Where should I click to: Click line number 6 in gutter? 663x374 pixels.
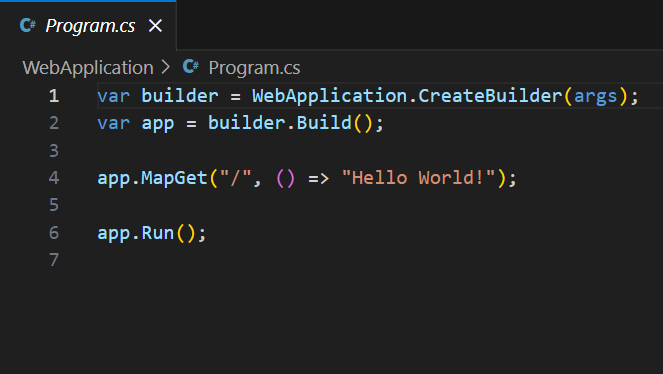(x=54, y=233)
